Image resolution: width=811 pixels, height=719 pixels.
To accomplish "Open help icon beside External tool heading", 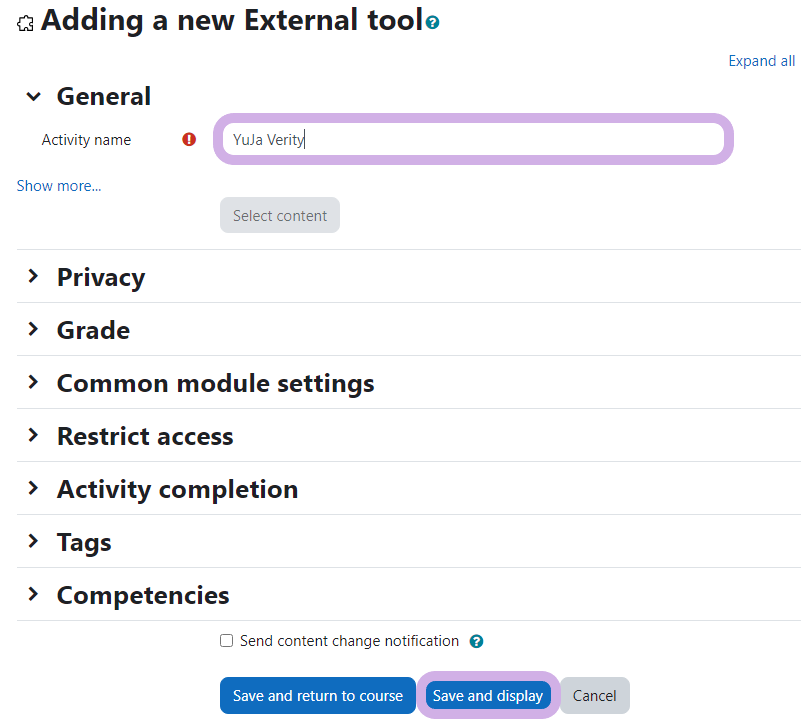I will pos(432,21).
